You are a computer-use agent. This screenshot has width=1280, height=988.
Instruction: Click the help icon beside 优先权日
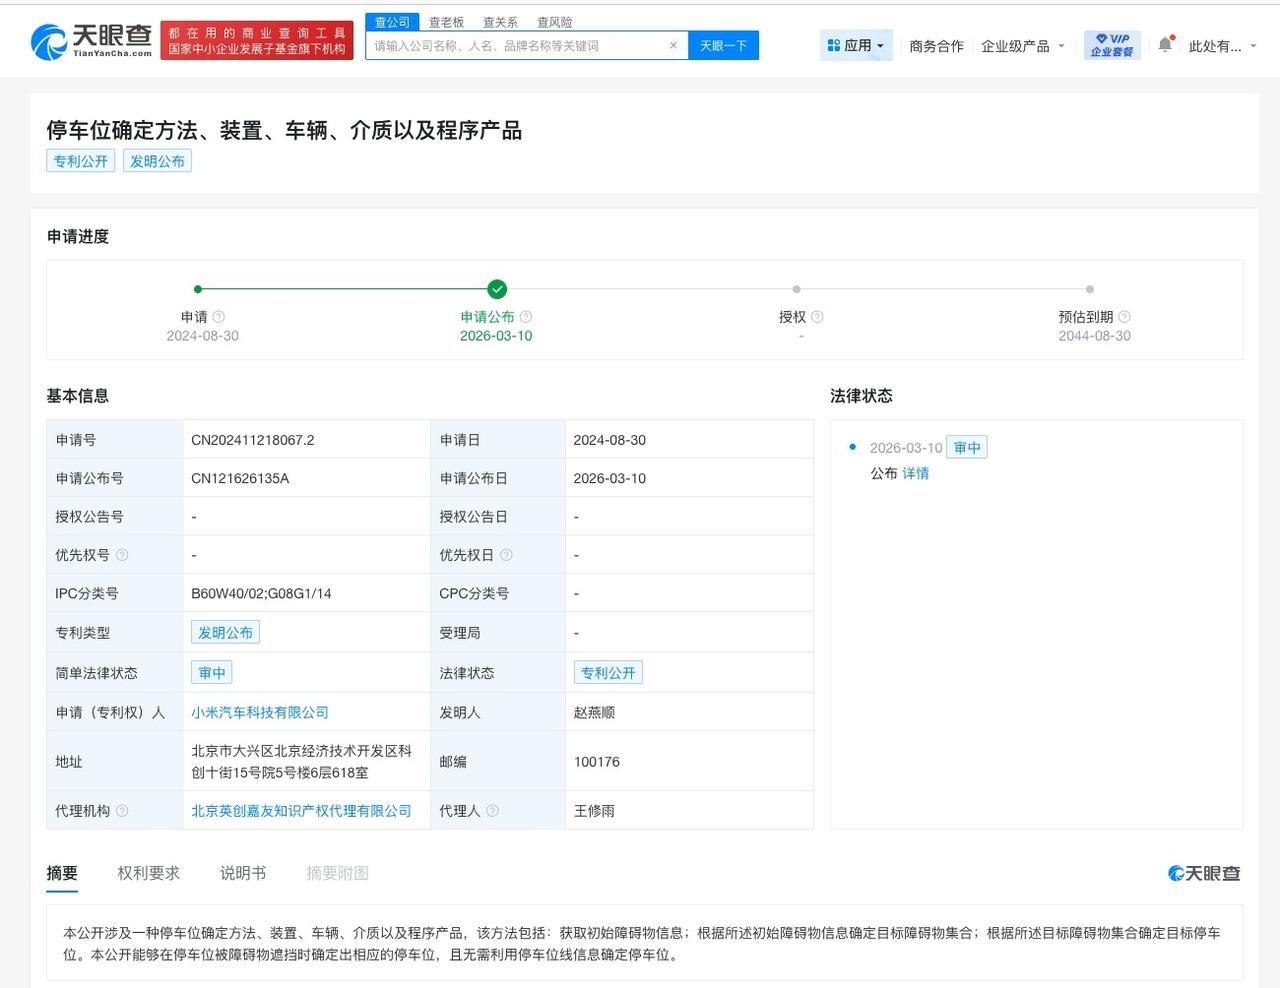point(507,554)
